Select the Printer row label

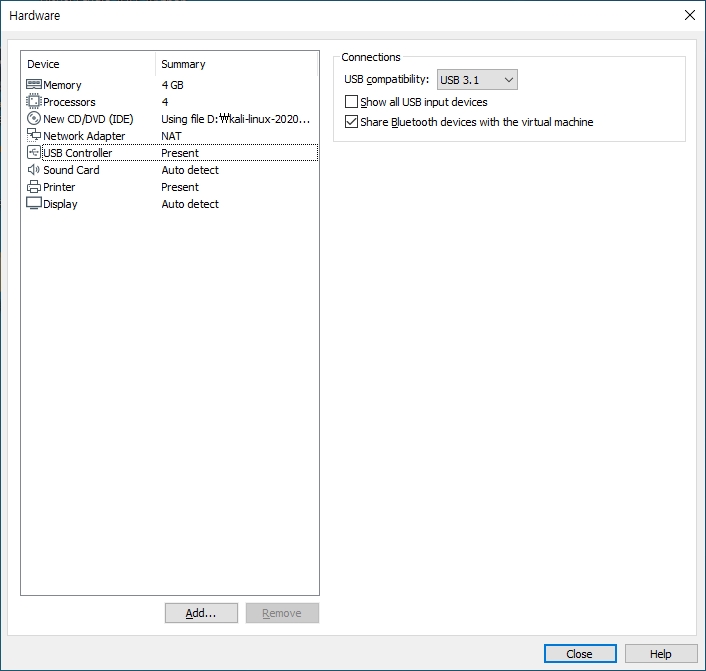pos(59,187)
